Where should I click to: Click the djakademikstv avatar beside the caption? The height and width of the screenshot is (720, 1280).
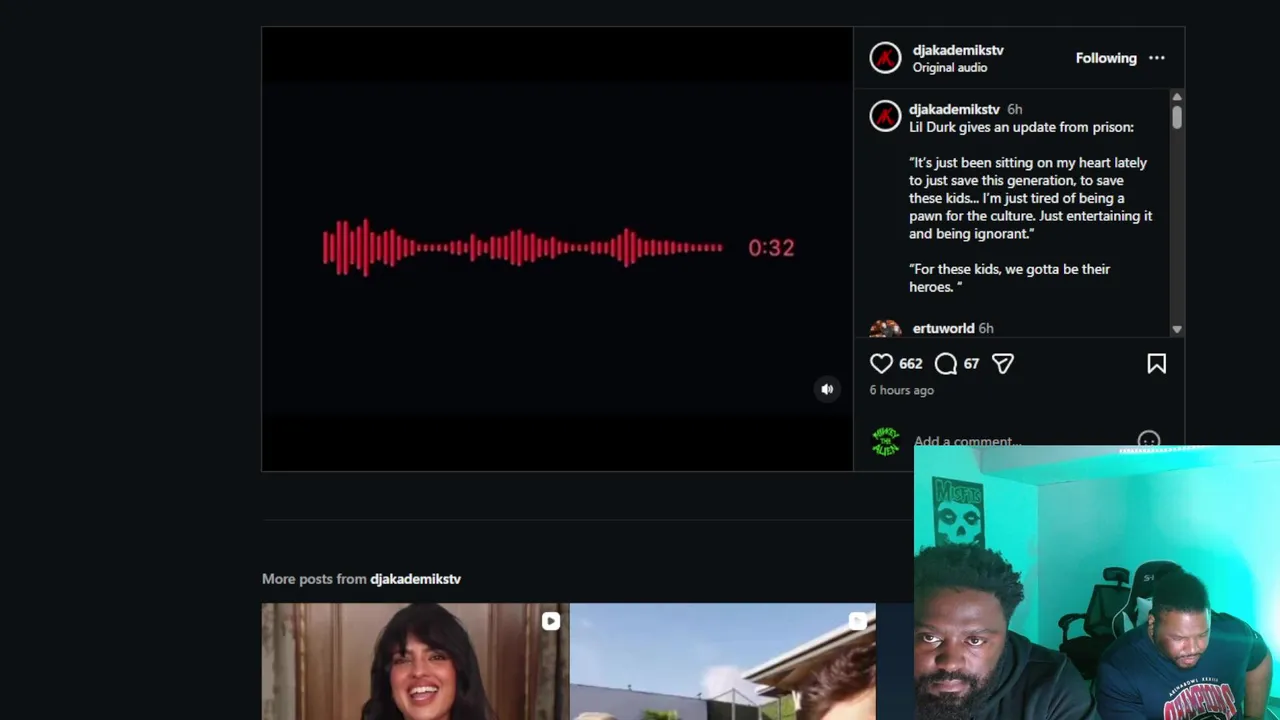point(885,116)
